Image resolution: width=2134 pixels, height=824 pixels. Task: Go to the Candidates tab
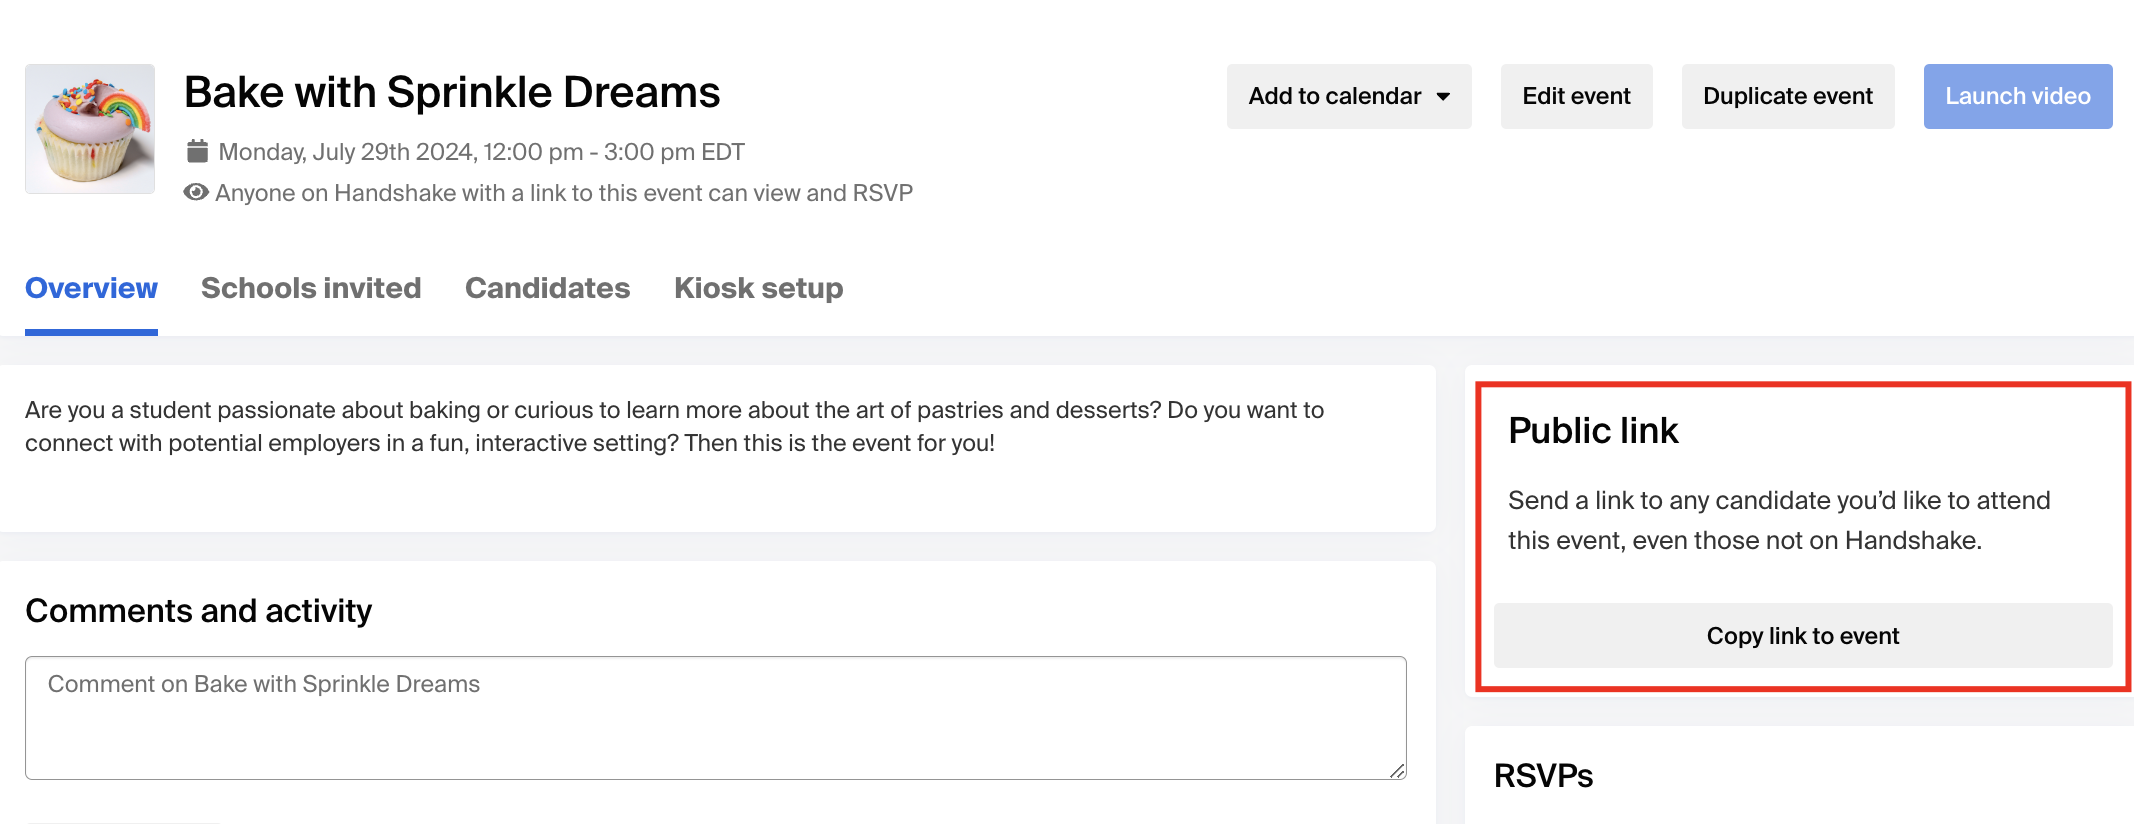[548, 288]
